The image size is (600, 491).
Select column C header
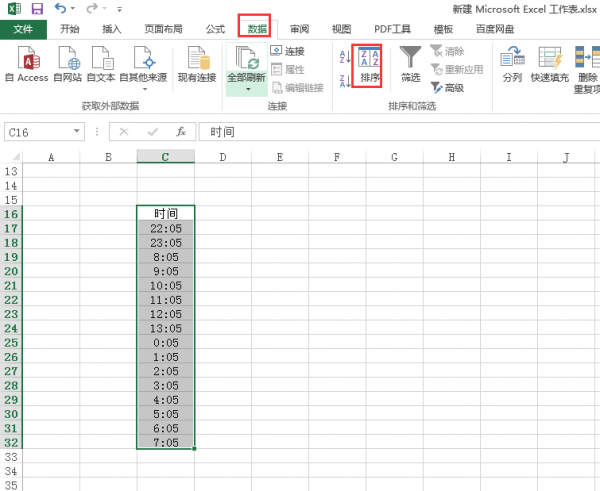click(166, 157)
